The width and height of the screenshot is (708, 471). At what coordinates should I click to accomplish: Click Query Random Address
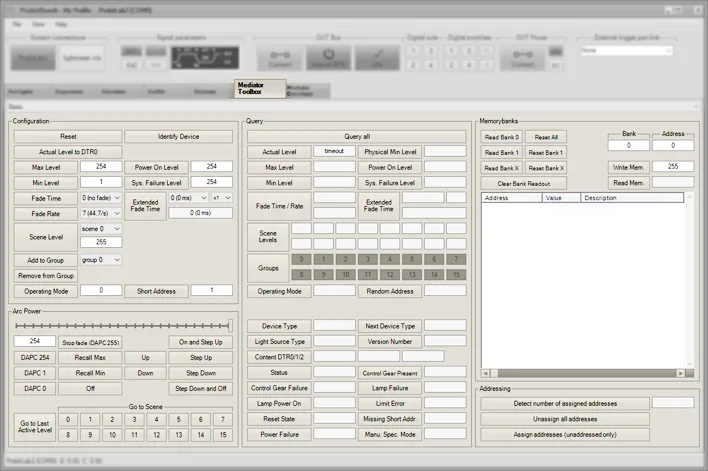click(390, 291)
